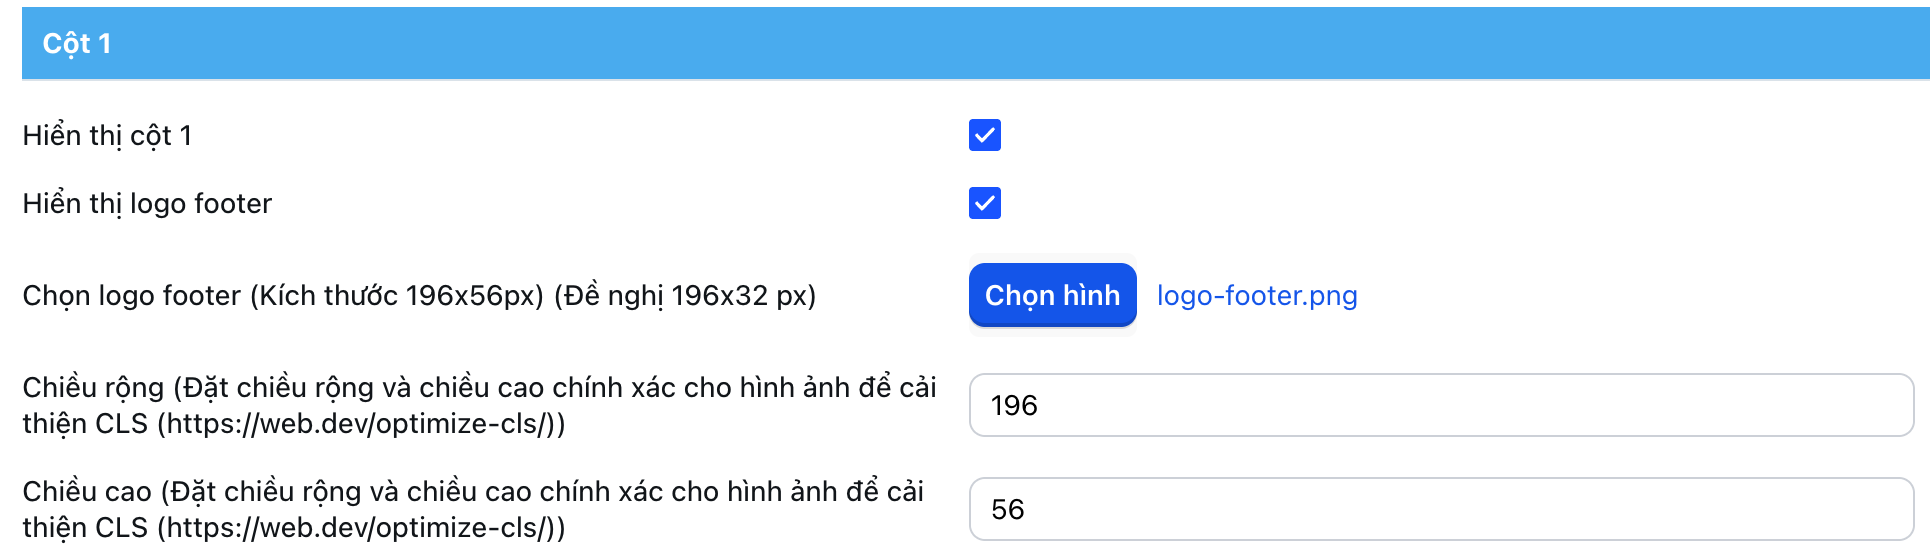1930x552 pixels.
Task: Click the "Chọn hình" button
Action: 1052,295
